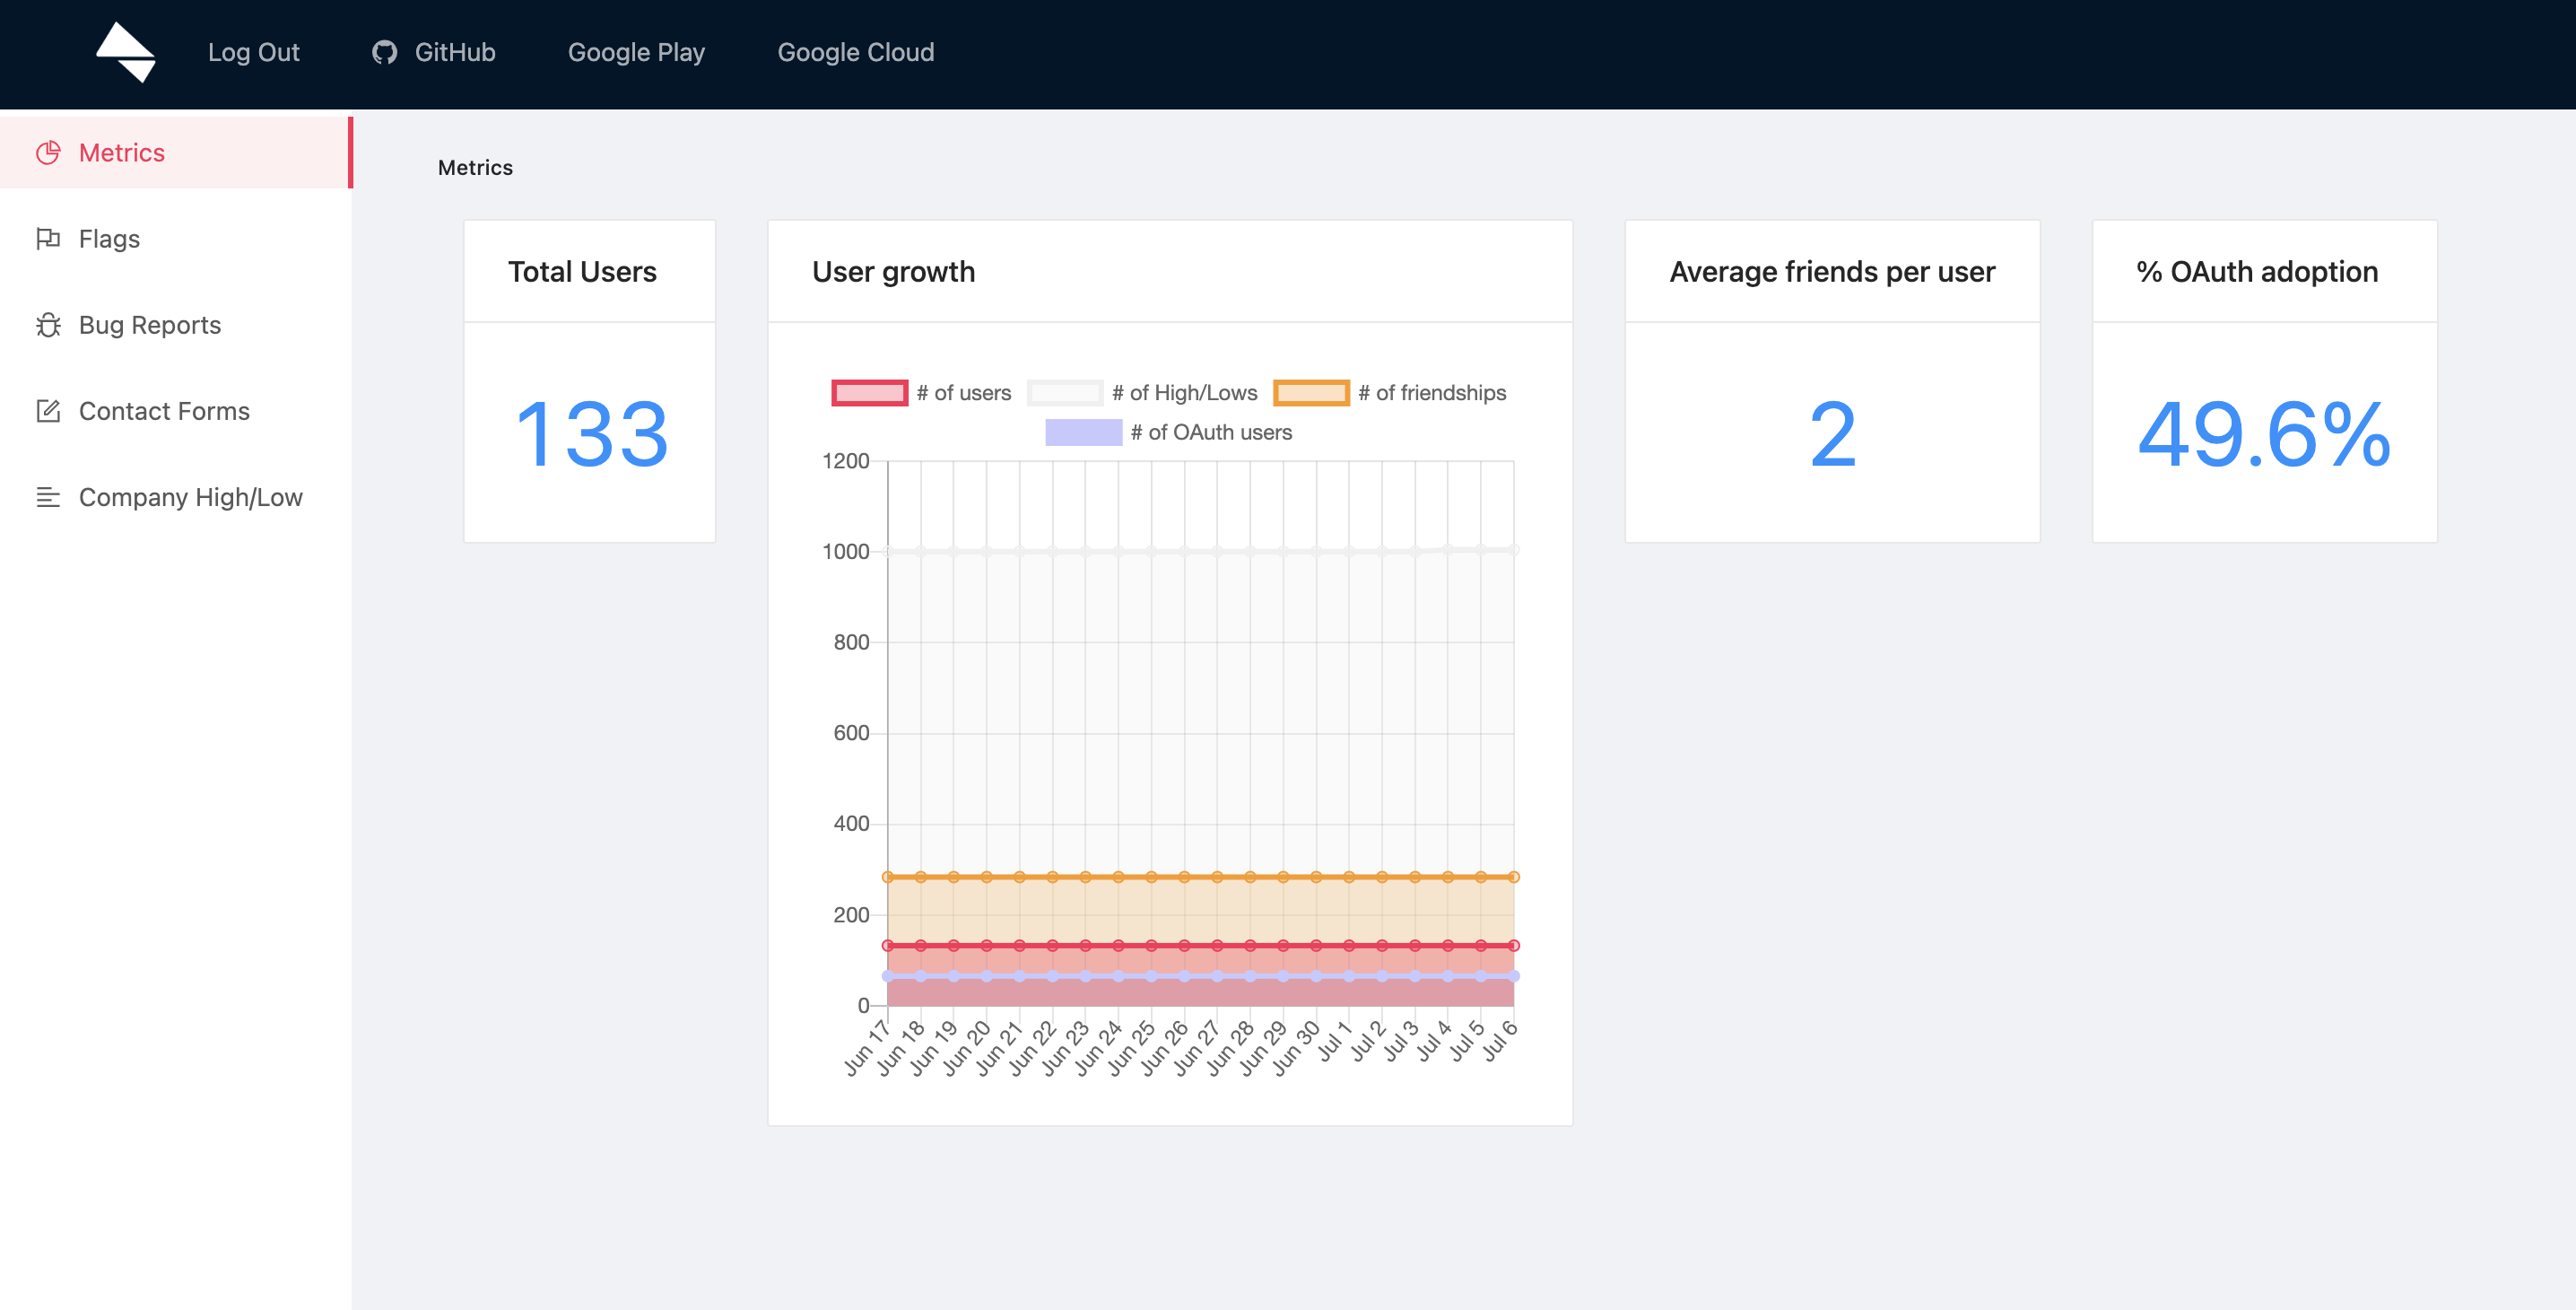Hide the '# of High/Lows' chart series
The height and width of the screenshot is (1310, 2576).
pos(1183,393)
